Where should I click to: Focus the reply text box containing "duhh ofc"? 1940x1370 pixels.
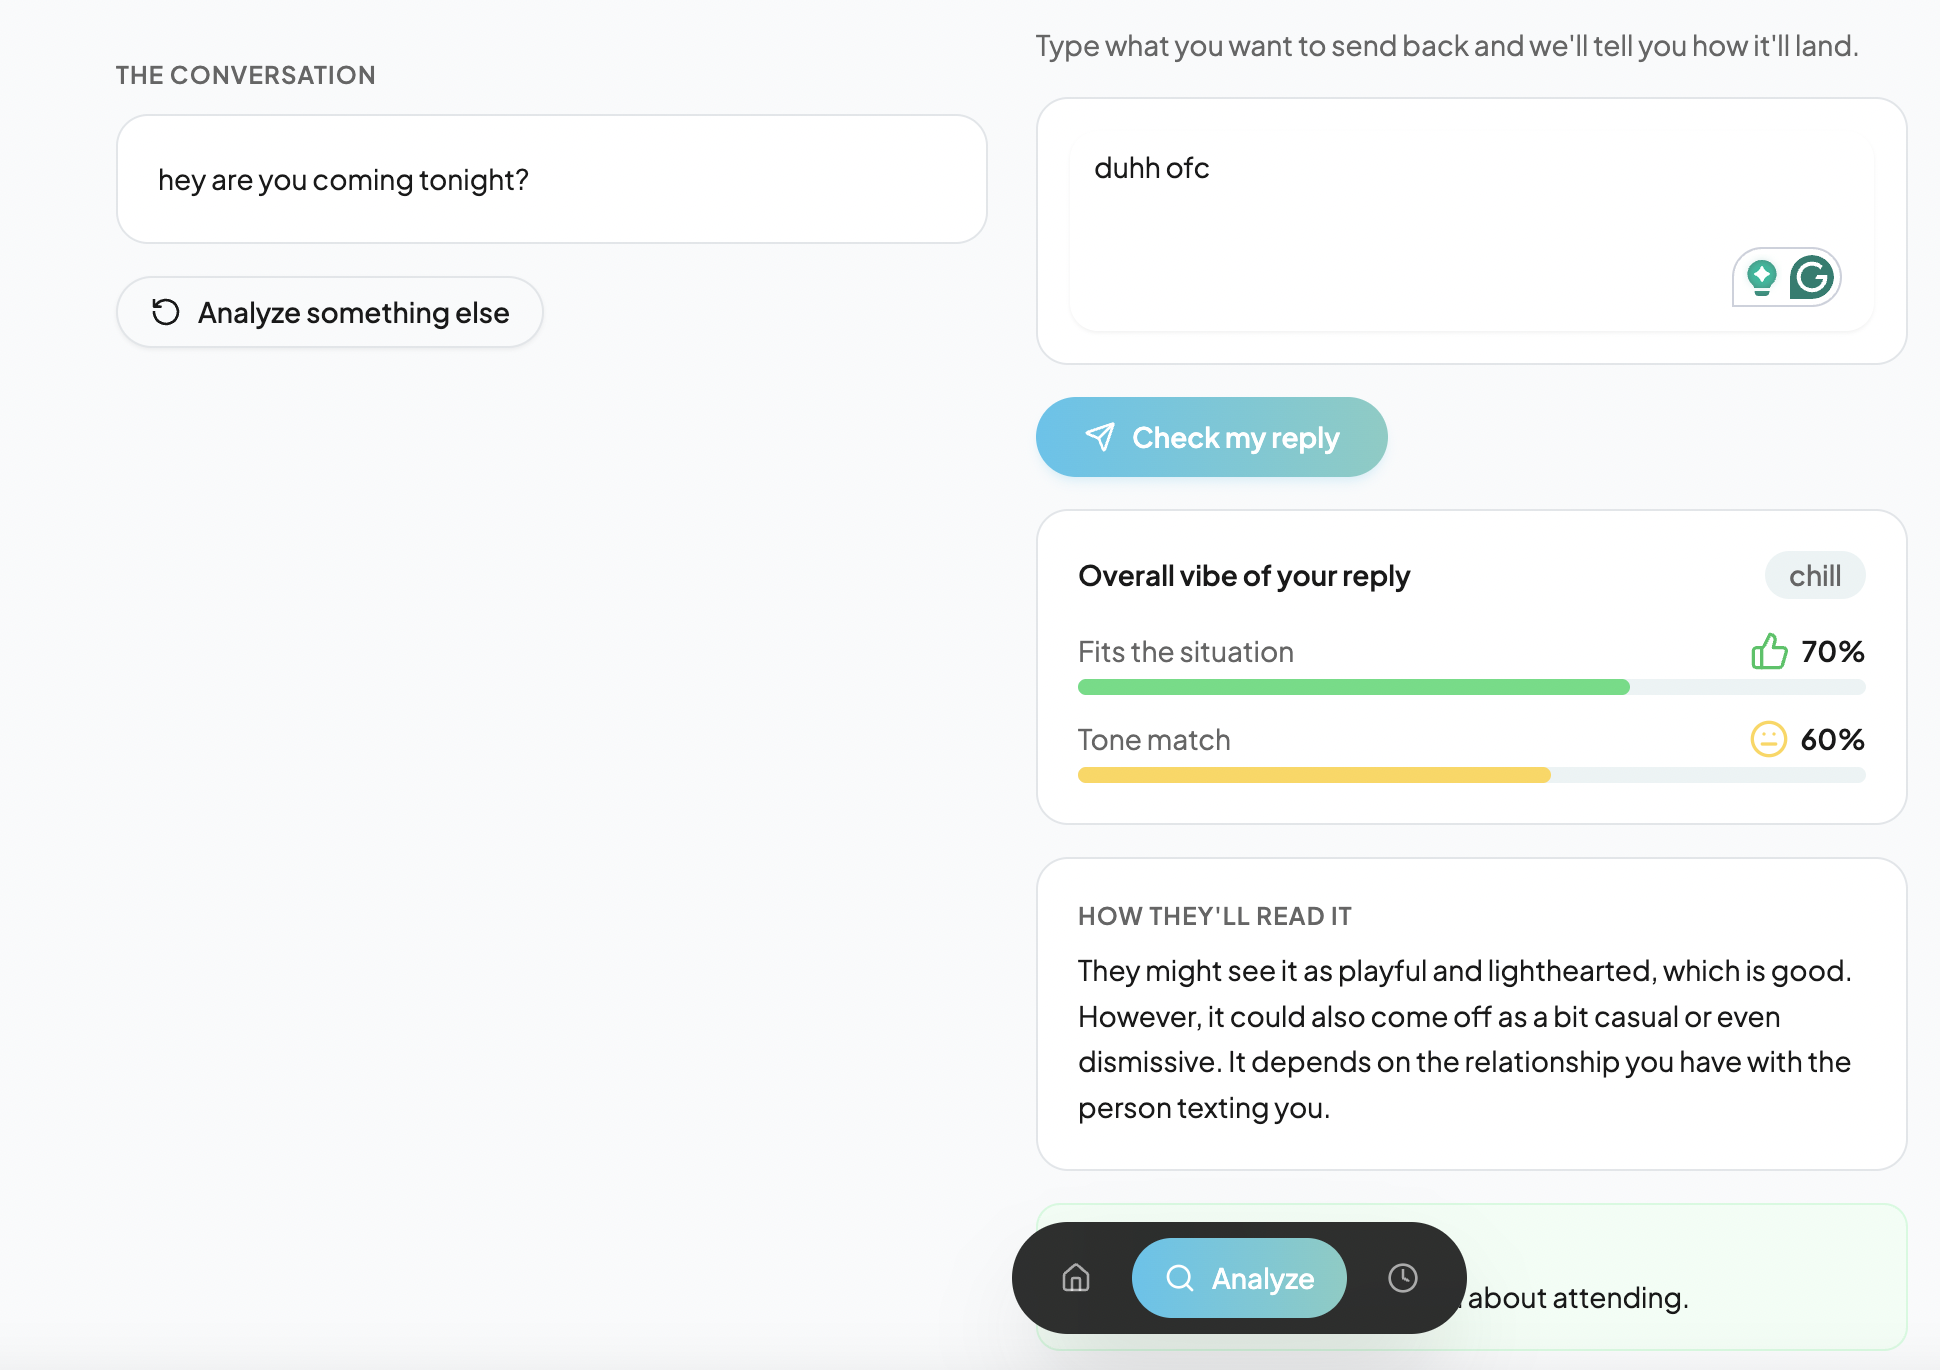pos(1400,220)
